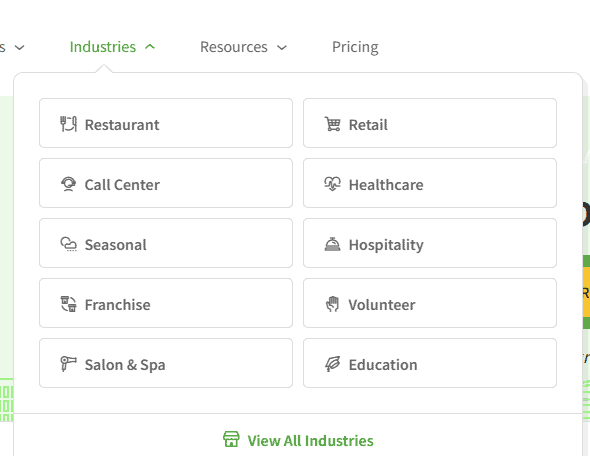Image resolution: width=590 pixels, height=456 pixels.
Task: Select the Industries menu label
Action: tap(103, 47)
